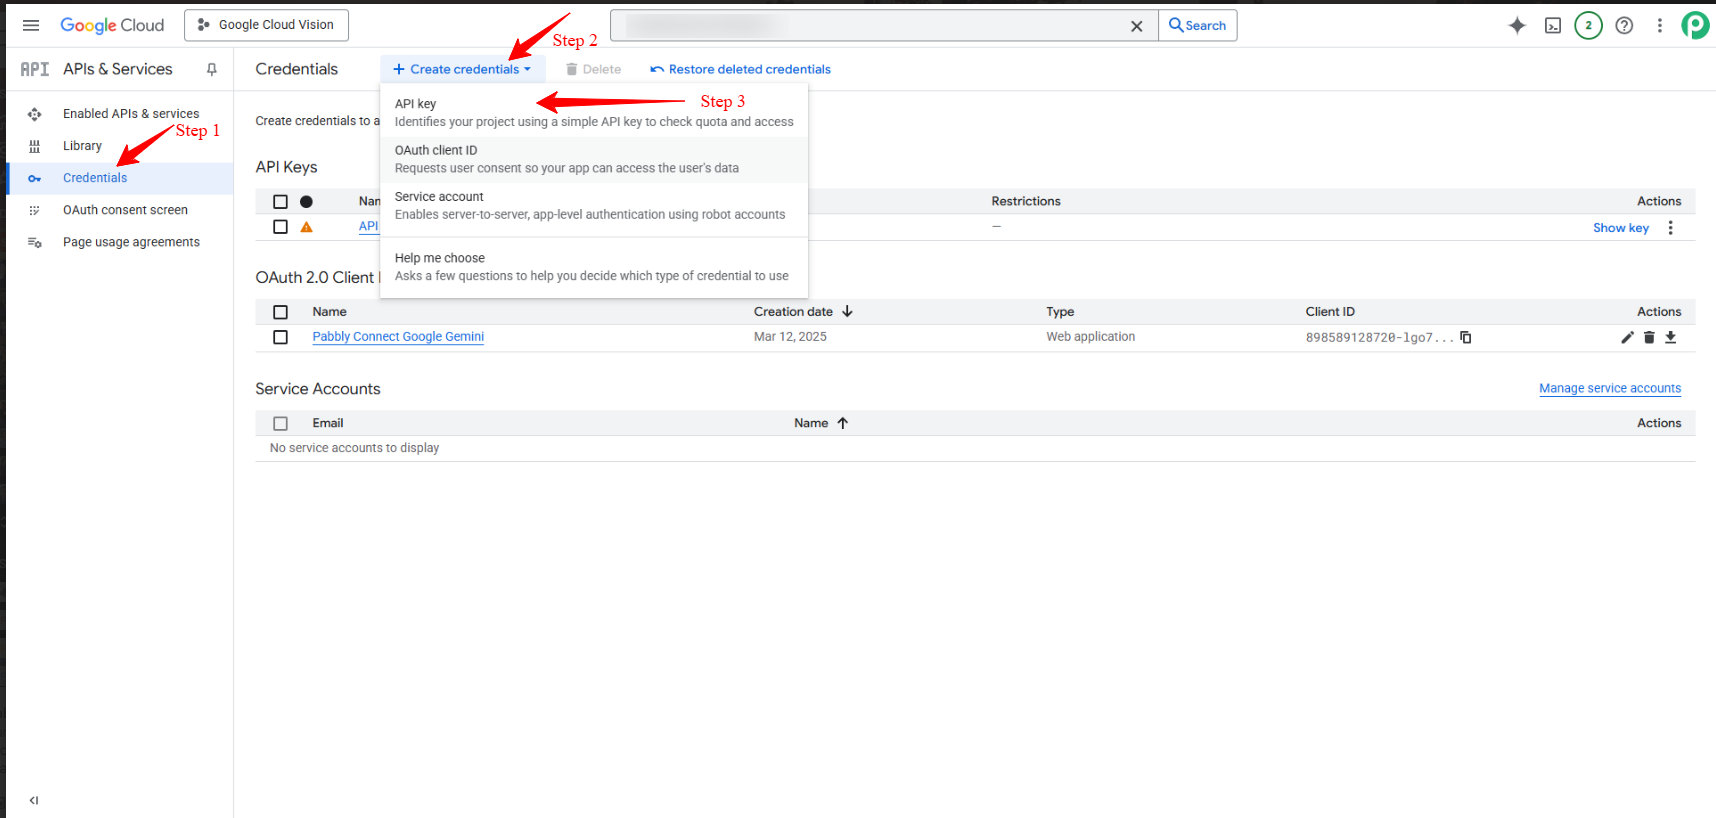The width and height of the screenshot is (1716, 818).
Task: Delete the Pabbly Connect OAuth client
Action: (x=1649, y=338)
